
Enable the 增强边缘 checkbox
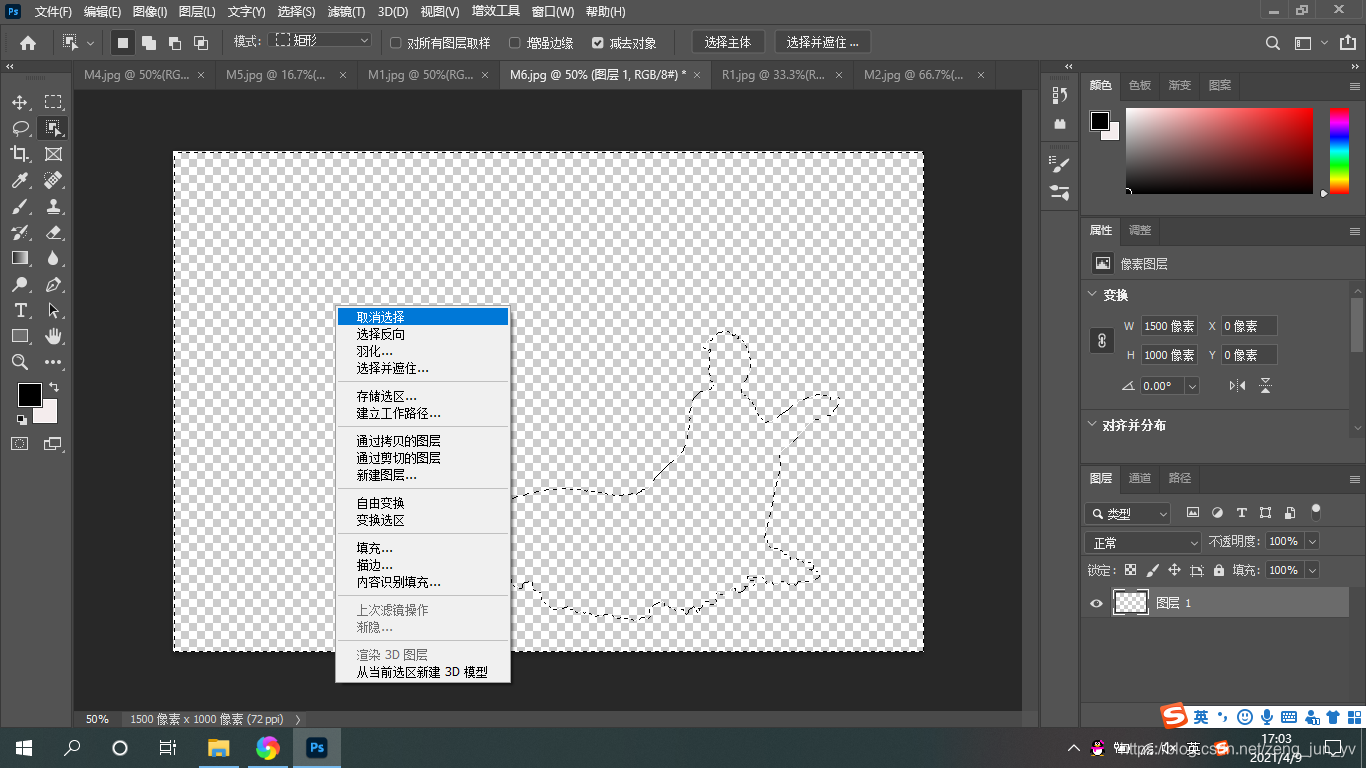[516, 42]
